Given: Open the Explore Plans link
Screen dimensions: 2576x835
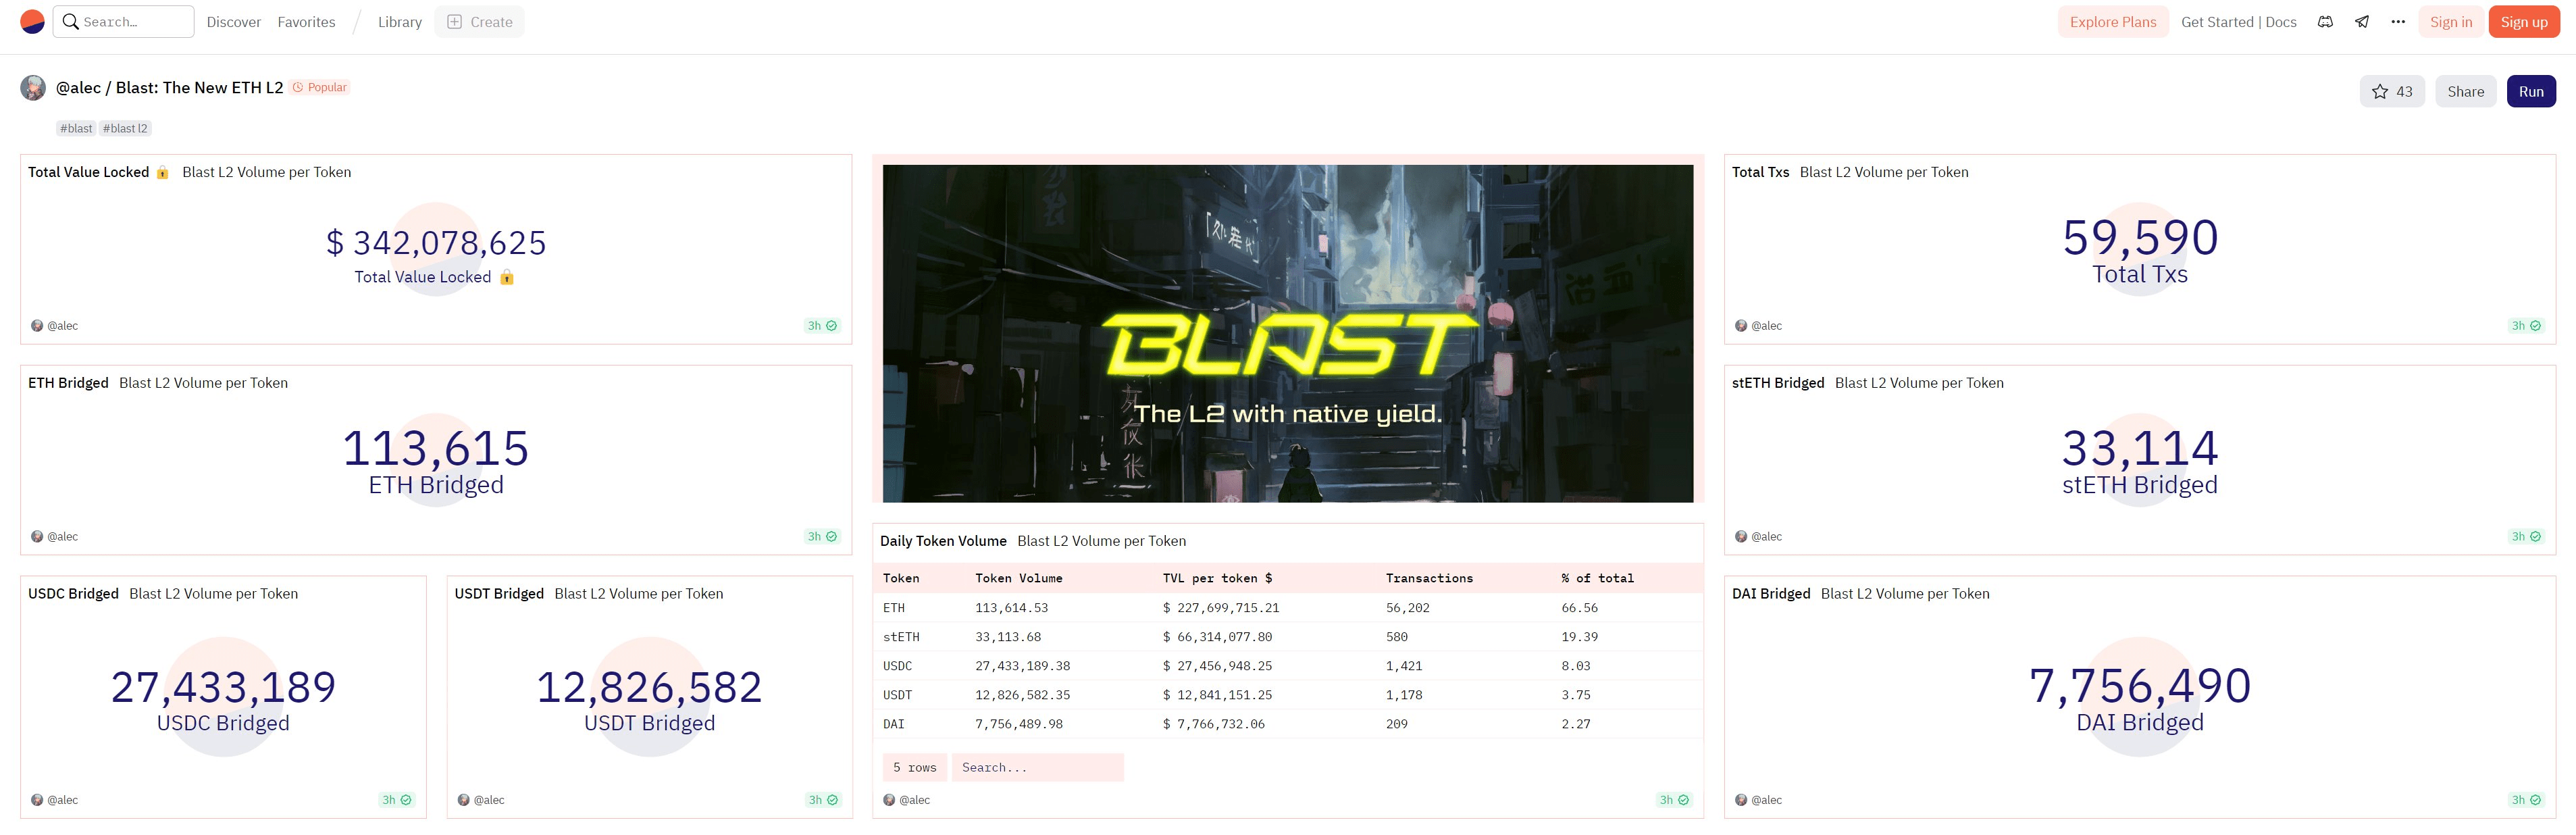Looking at the screenshot, I should click(x=2112, y=21).
